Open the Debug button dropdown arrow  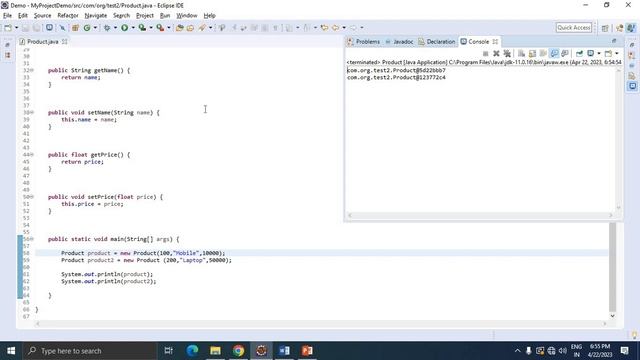tap(116, 28)
